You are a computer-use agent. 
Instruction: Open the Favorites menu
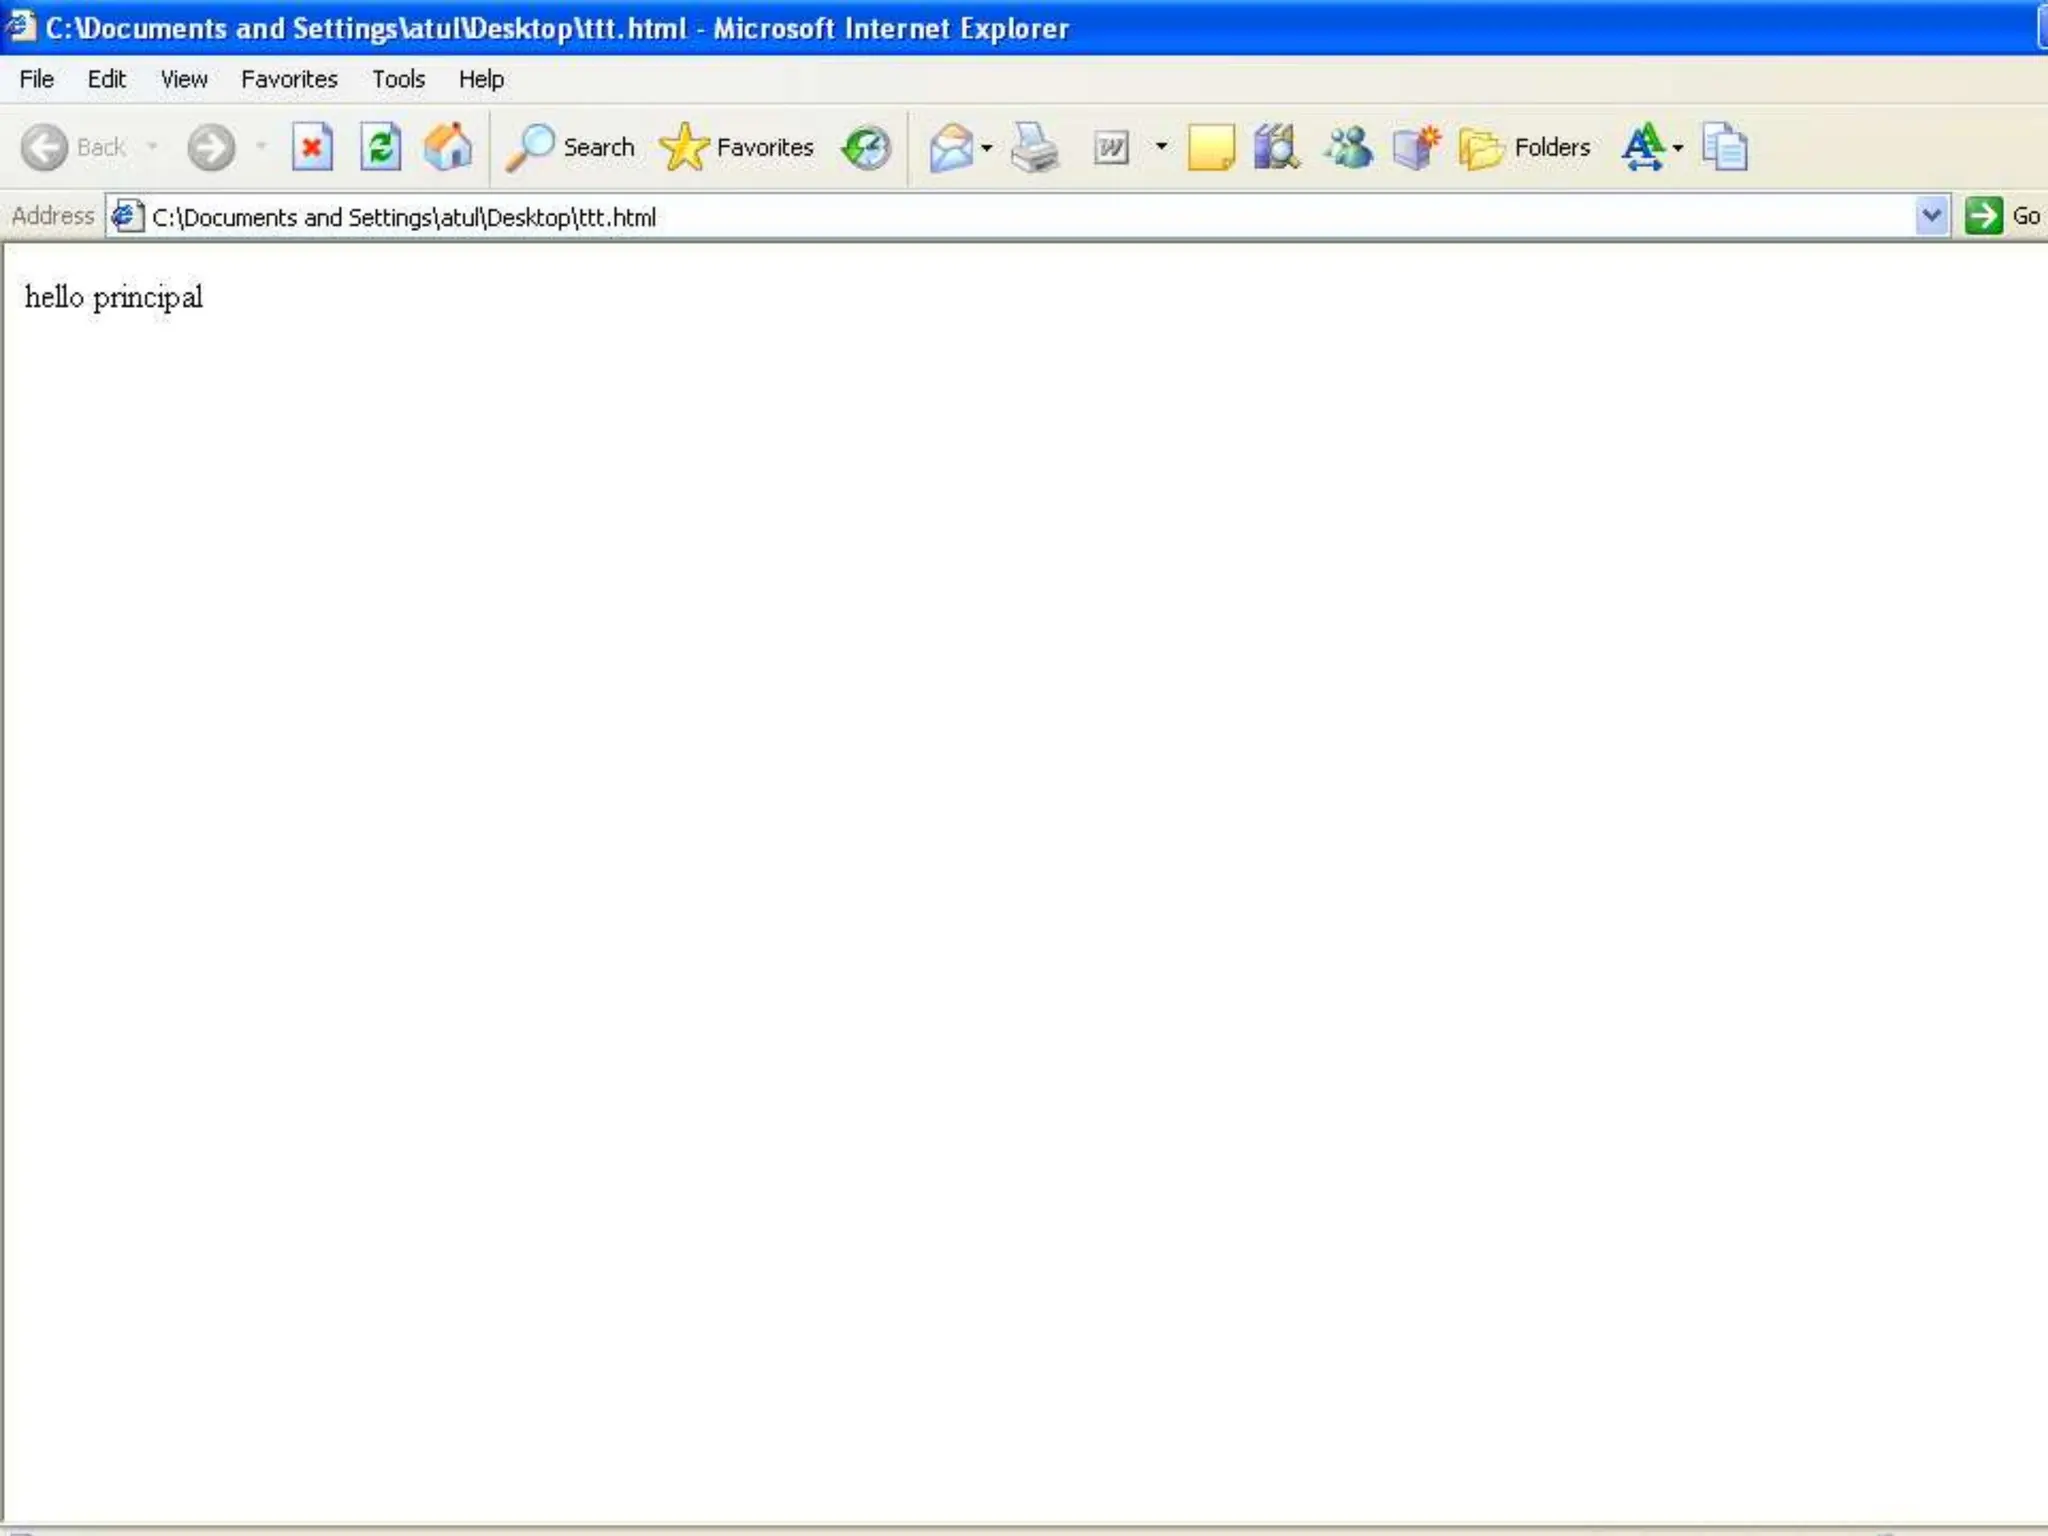click(289, 79)
